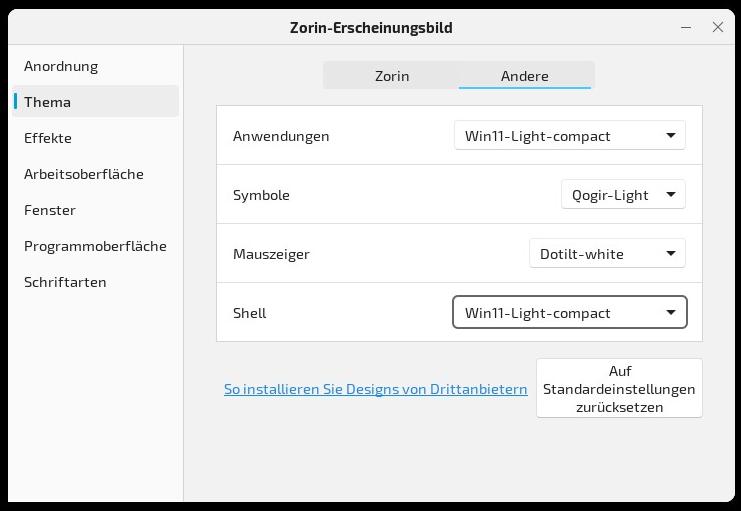Open Shell theme dropdown

tap(569, 313)
